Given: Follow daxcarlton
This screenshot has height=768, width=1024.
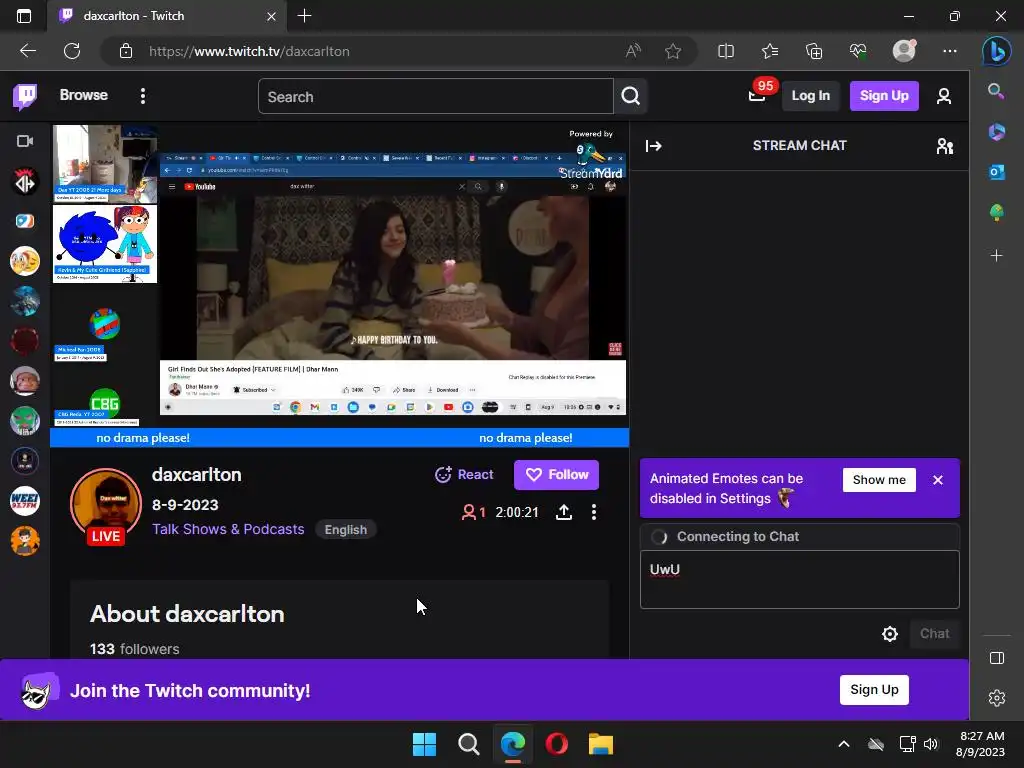Looking at the screenshot, I should pos(556,475).
